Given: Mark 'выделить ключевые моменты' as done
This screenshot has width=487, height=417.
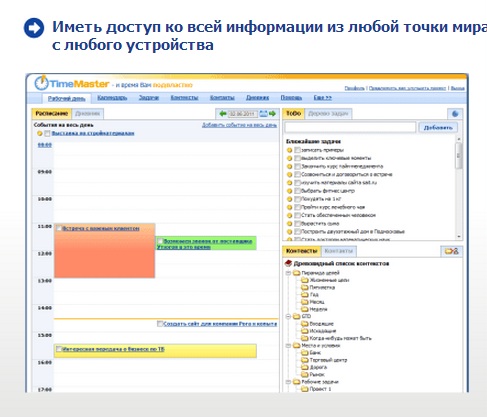Looking at the screenshot, I should (x=297, y=158).
